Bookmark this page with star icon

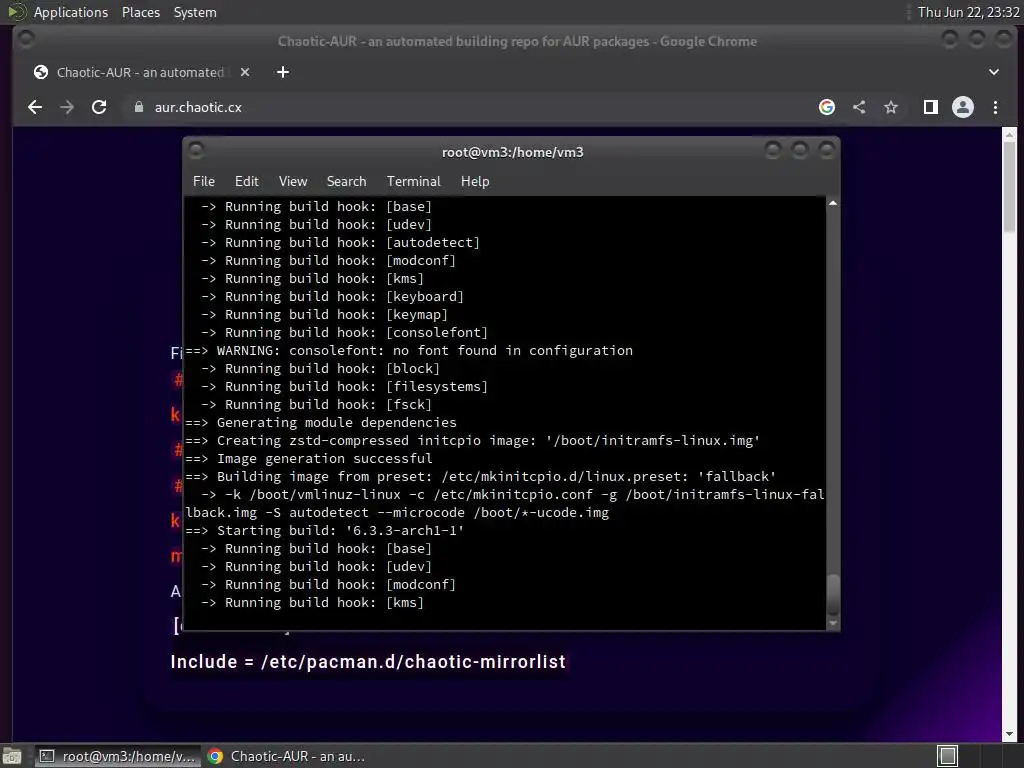click(891, 107)
